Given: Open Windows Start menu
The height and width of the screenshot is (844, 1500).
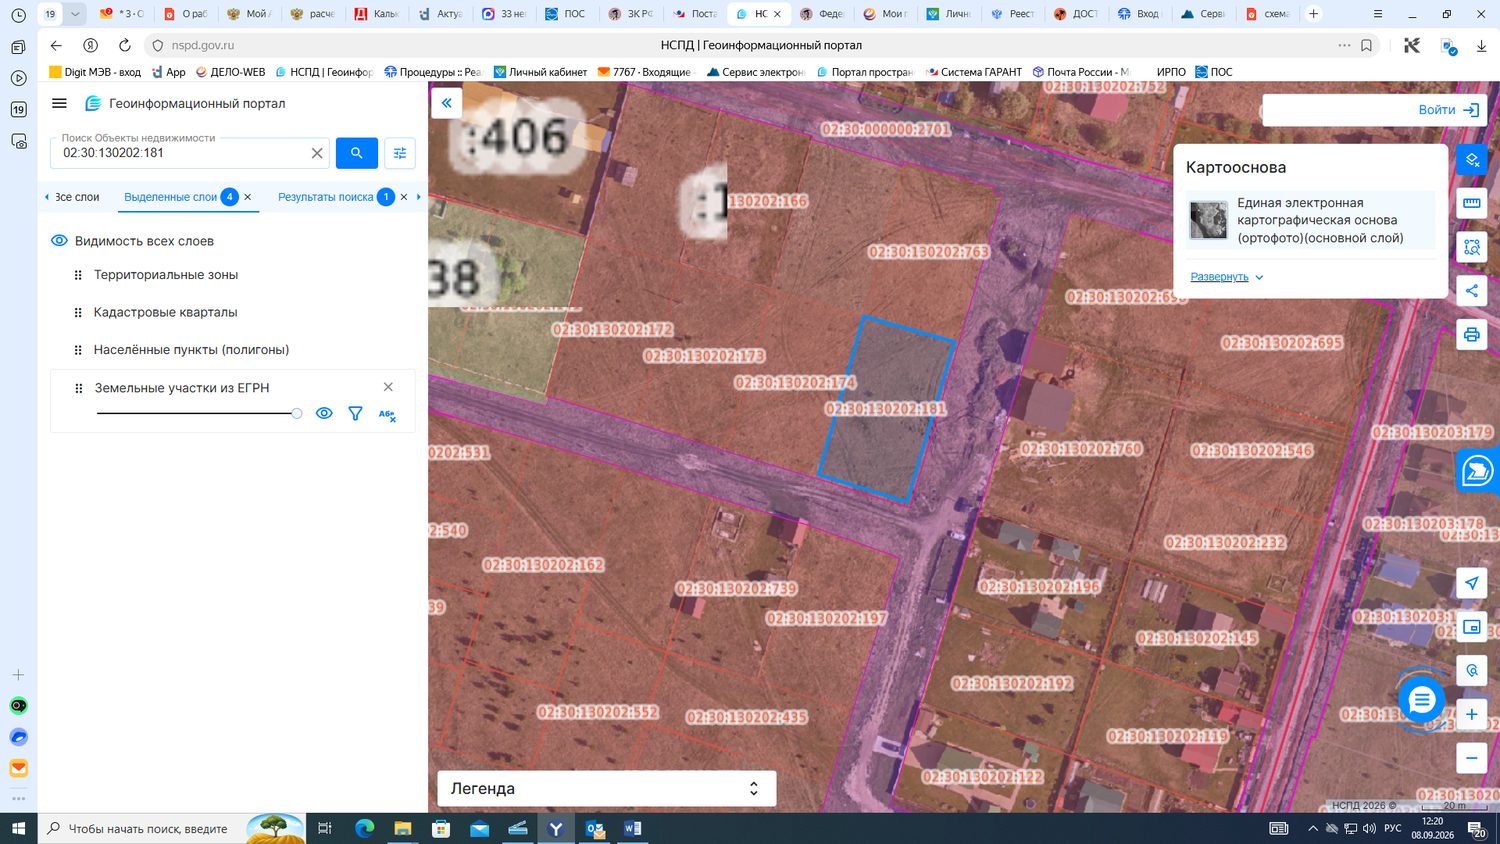Looking at the screenshot, I should point(18,828).
